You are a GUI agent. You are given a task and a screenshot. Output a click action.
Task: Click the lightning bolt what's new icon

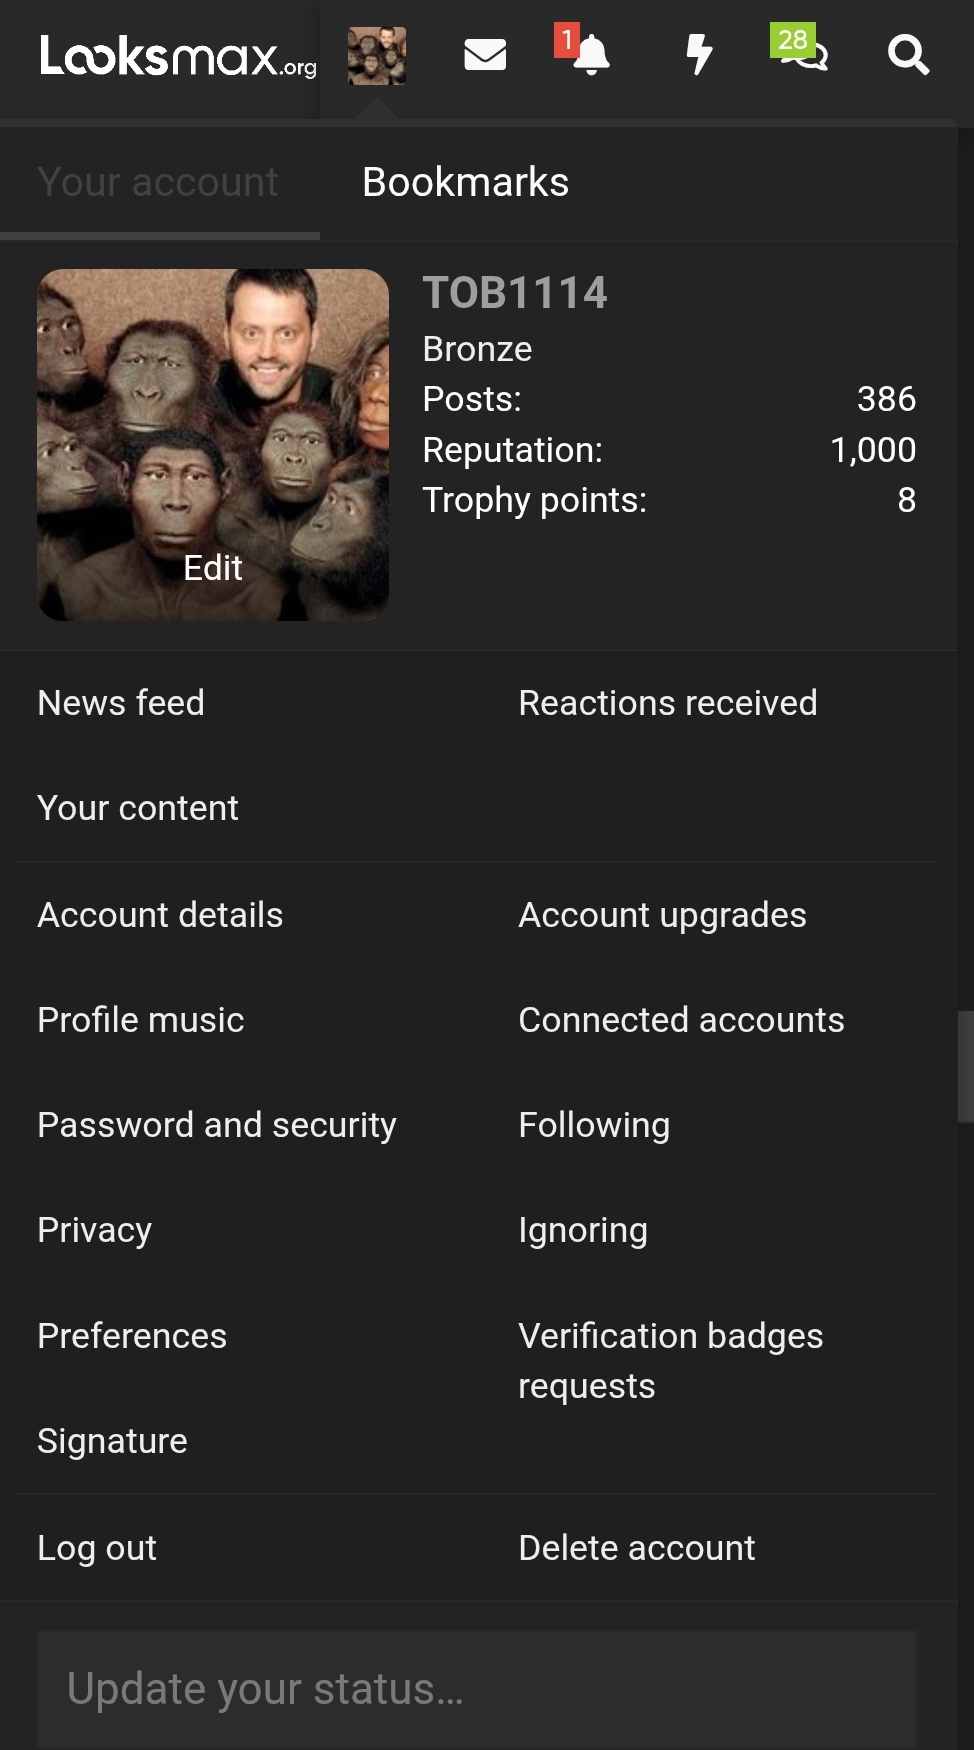pos(699,55)
